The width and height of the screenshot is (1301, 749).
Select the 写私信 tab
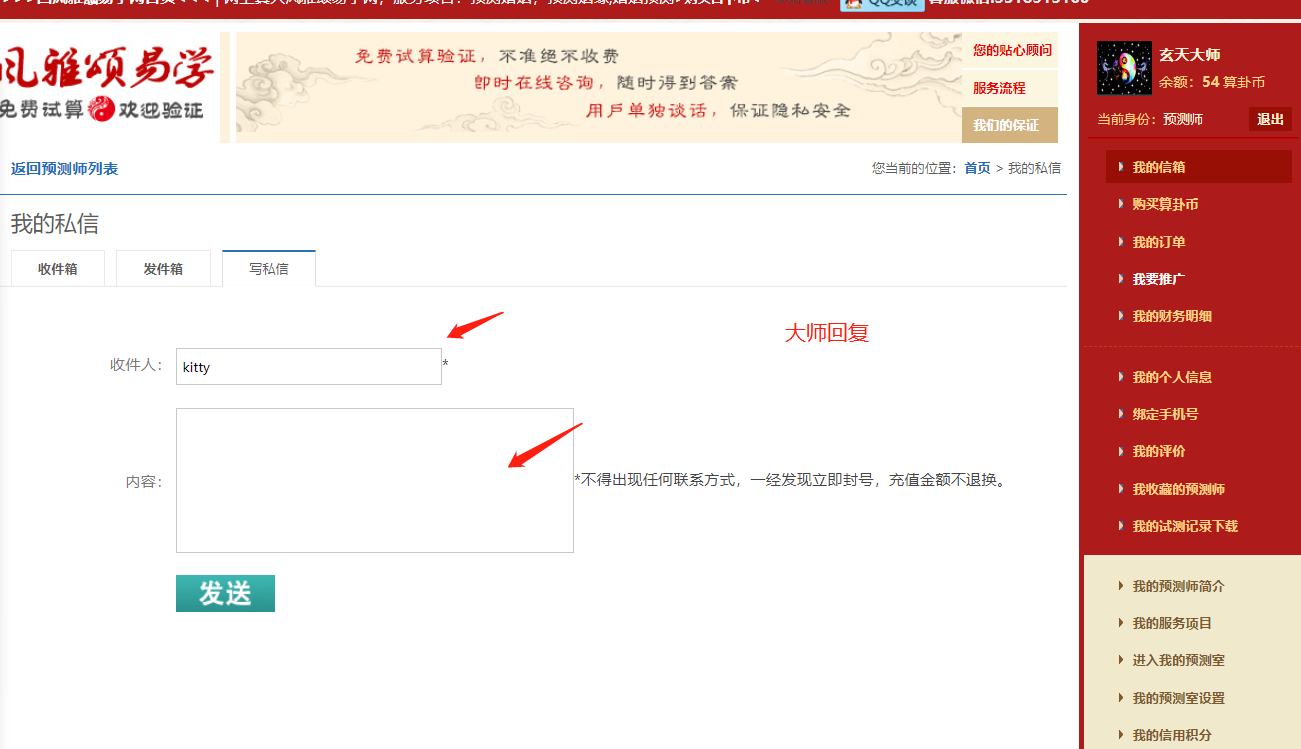(x=269, y=269)
